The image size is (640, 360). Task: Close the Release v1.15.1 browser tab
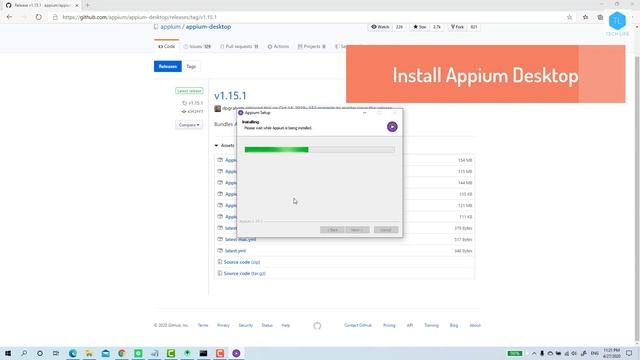[76, 5]
